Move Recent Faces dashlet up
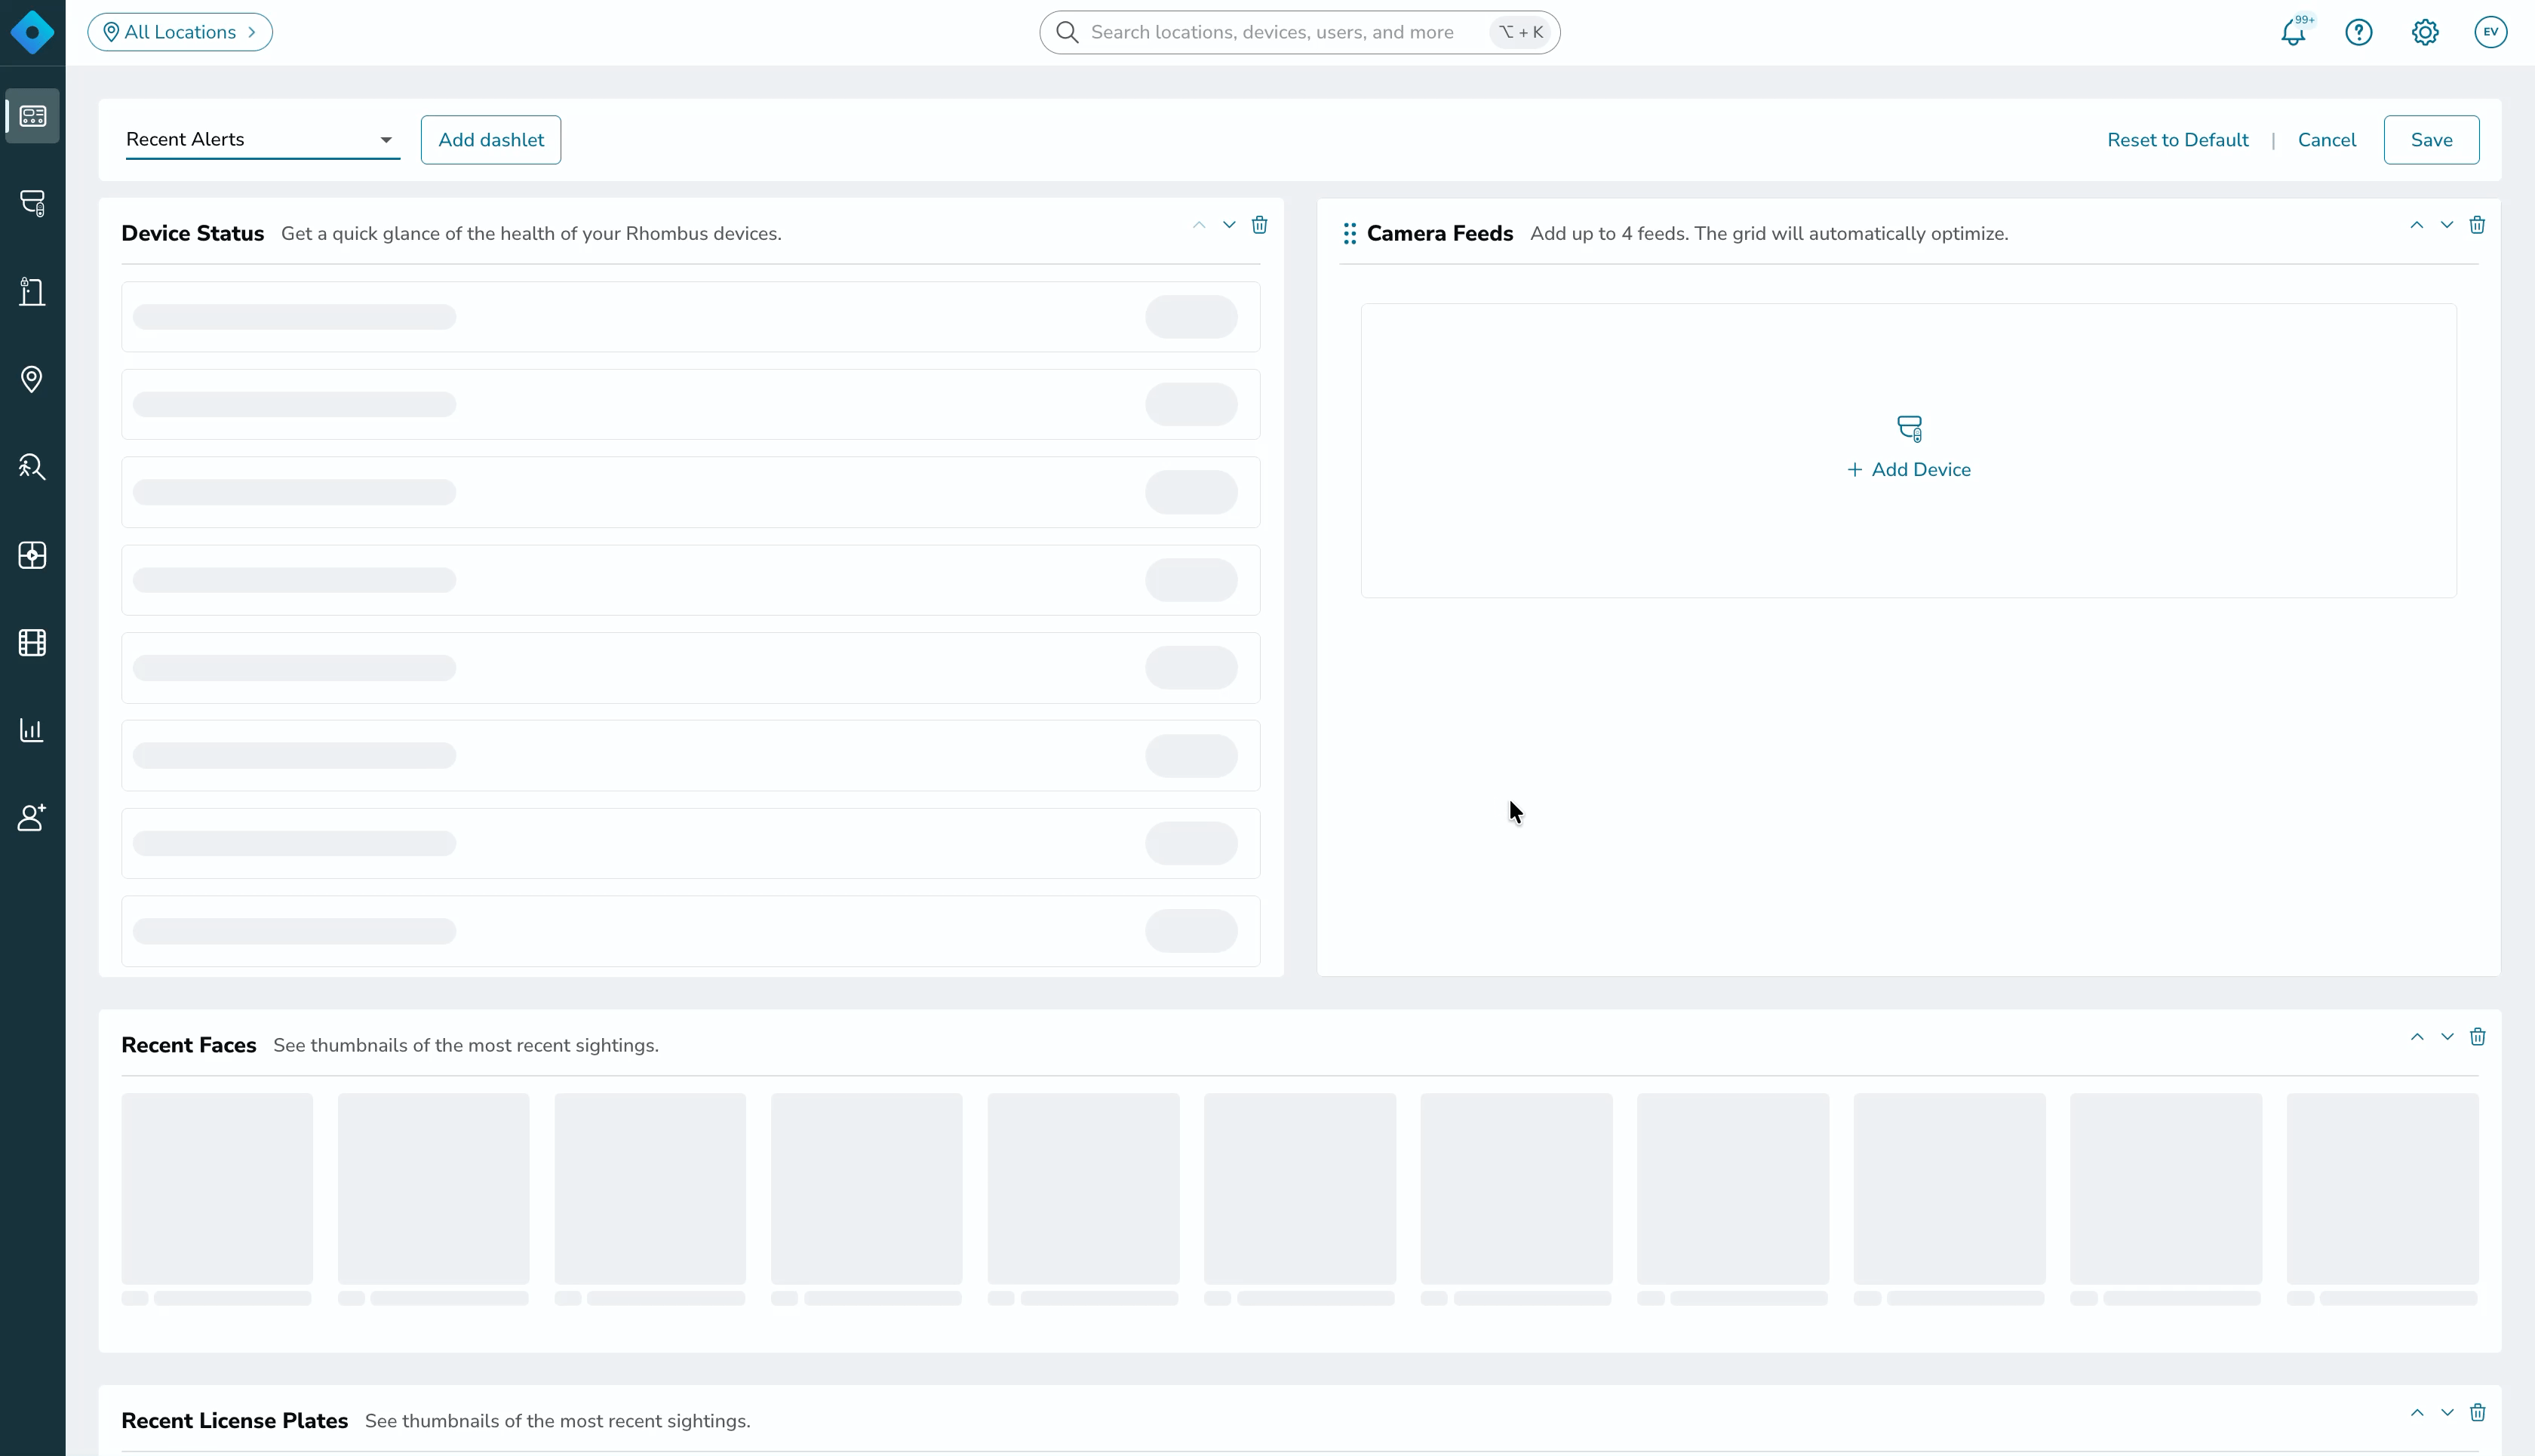Image resolution: width=2535 pixels, height=1456 pixels. tap(2417, 1037)
